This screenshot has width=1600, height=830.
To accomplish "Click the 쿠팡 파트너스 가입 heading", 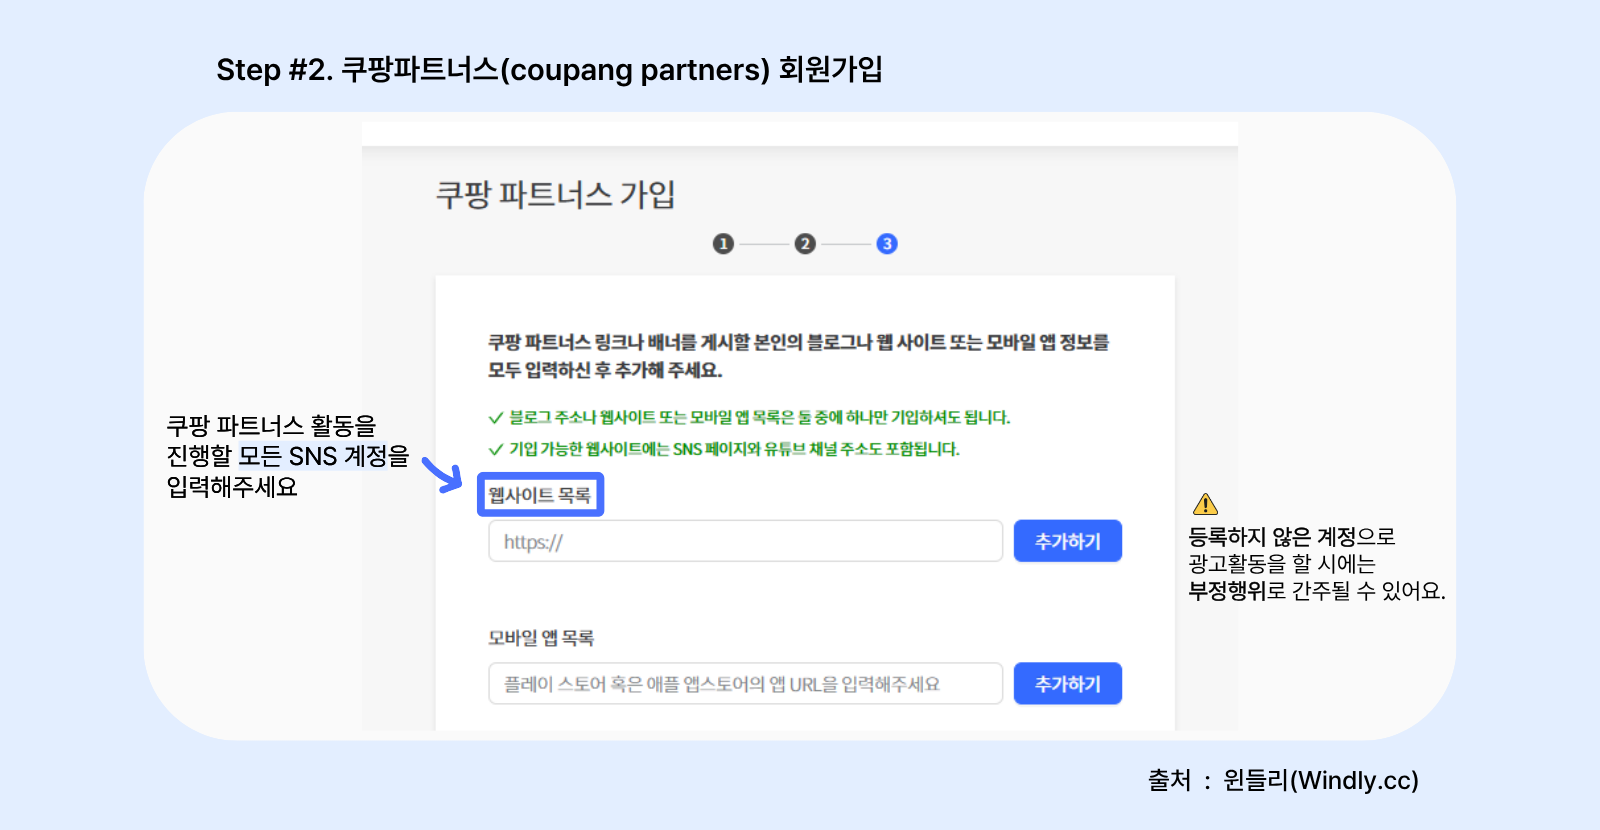I will pyautogui.click(x=556, y=194).
